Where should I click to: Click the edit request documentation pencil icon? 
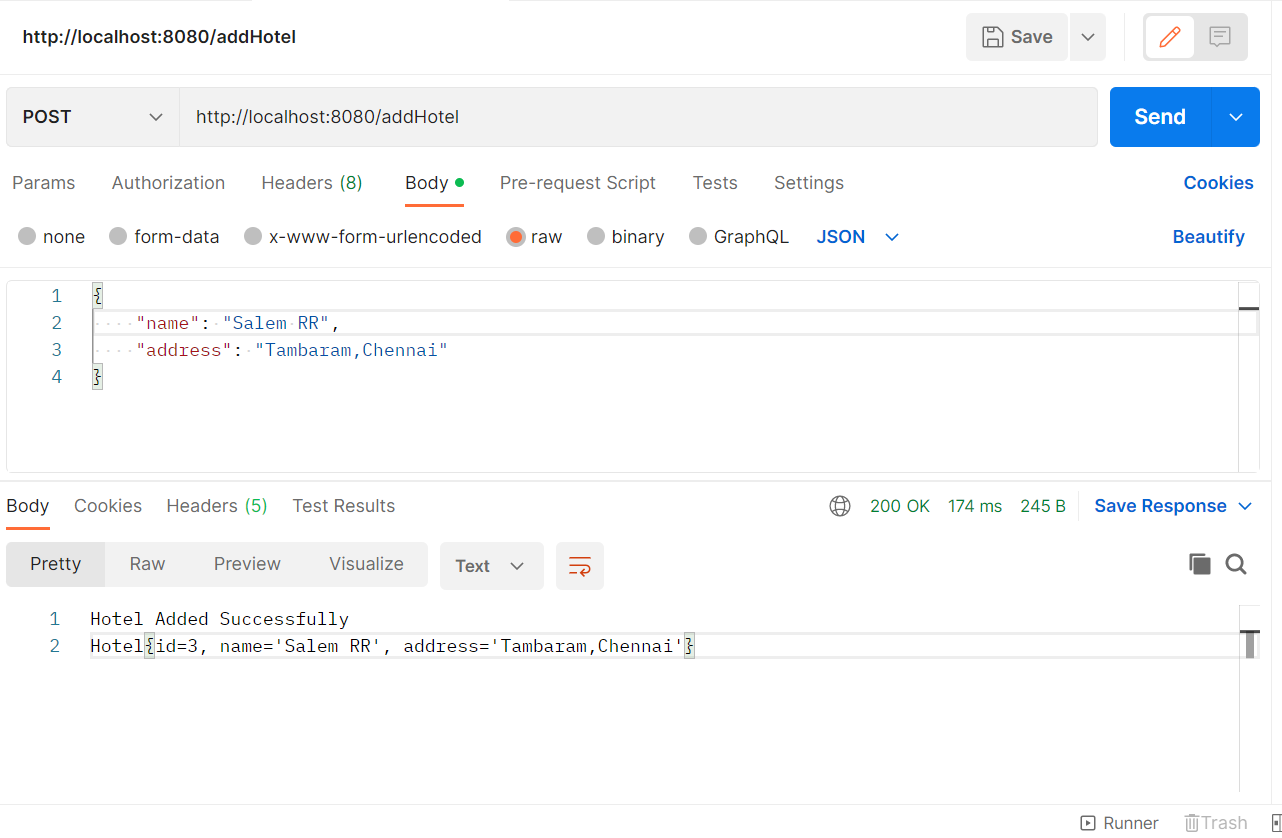tap(1169, 36)
